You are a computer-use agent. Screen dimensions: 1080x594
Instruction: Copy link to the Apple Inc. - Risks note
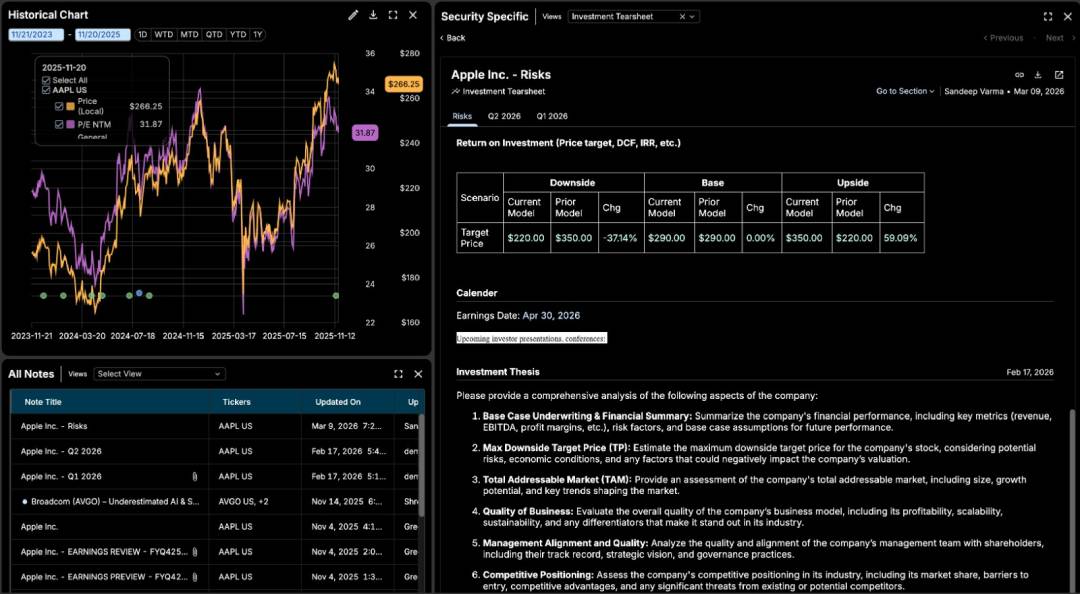[1019, 75]
